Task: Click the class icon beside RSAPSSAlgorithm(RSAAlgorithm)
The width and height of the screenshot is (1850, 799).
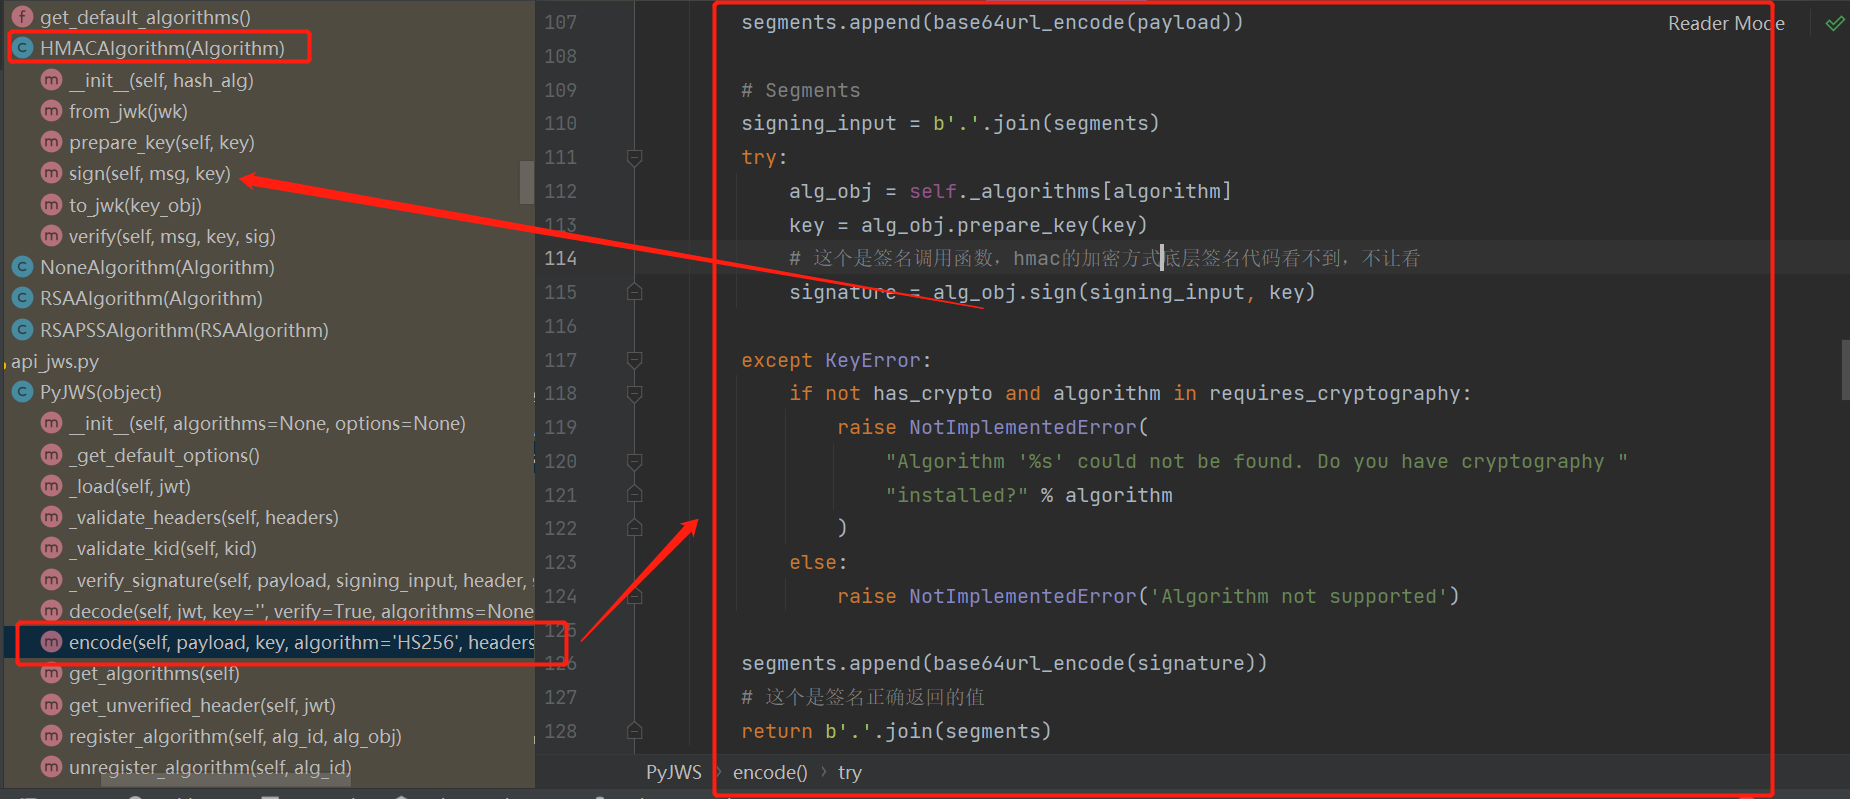Action: click(x=22, y=330)
